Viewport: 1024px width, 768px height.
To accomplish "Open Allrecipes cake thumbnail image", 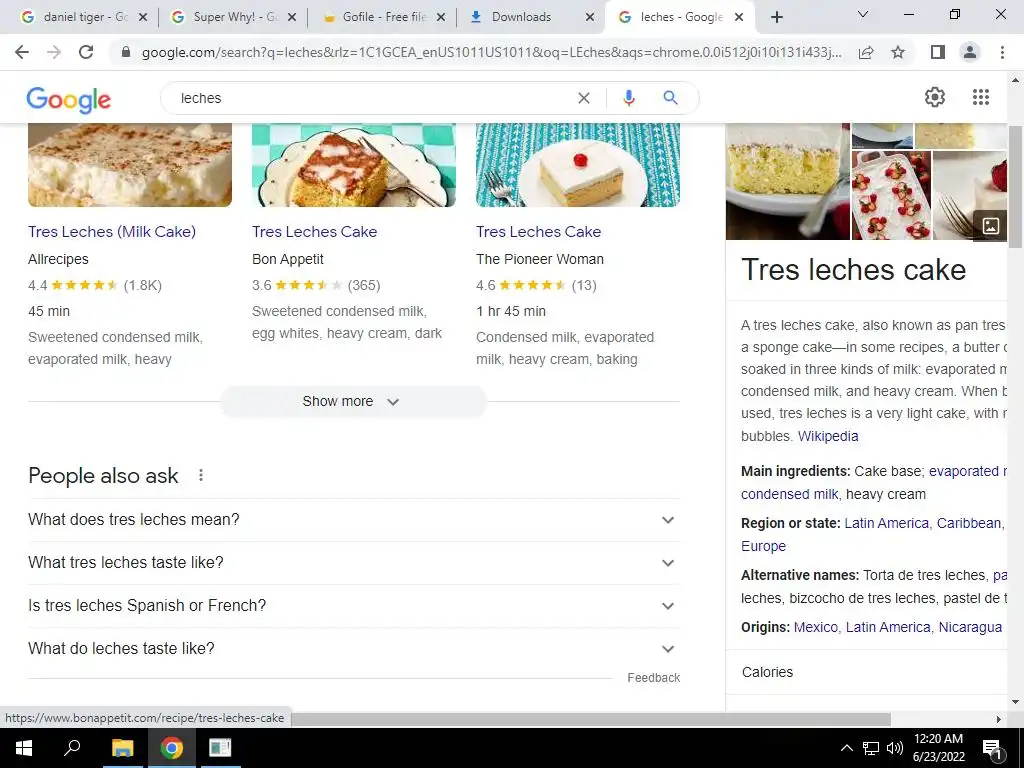I will (x=130, y=165).
